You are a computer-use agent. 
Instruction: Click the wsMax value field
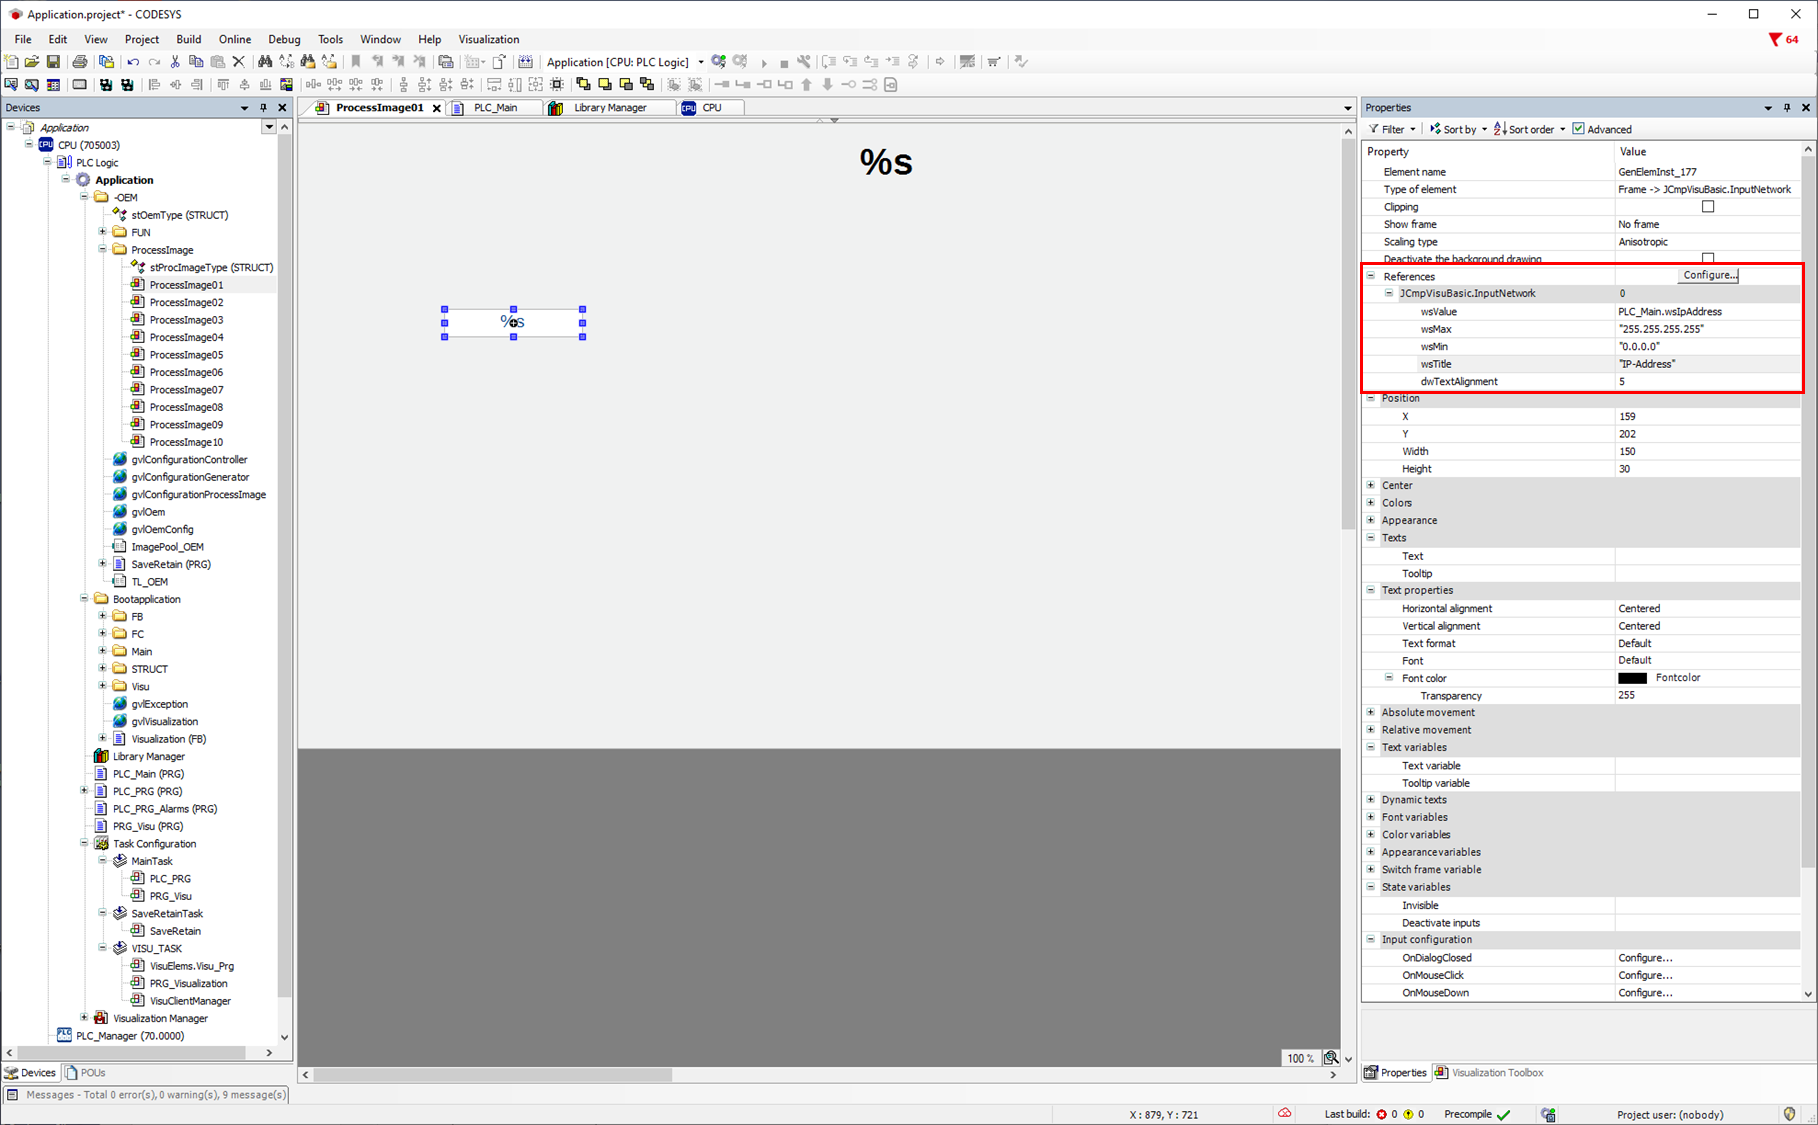1705,329
